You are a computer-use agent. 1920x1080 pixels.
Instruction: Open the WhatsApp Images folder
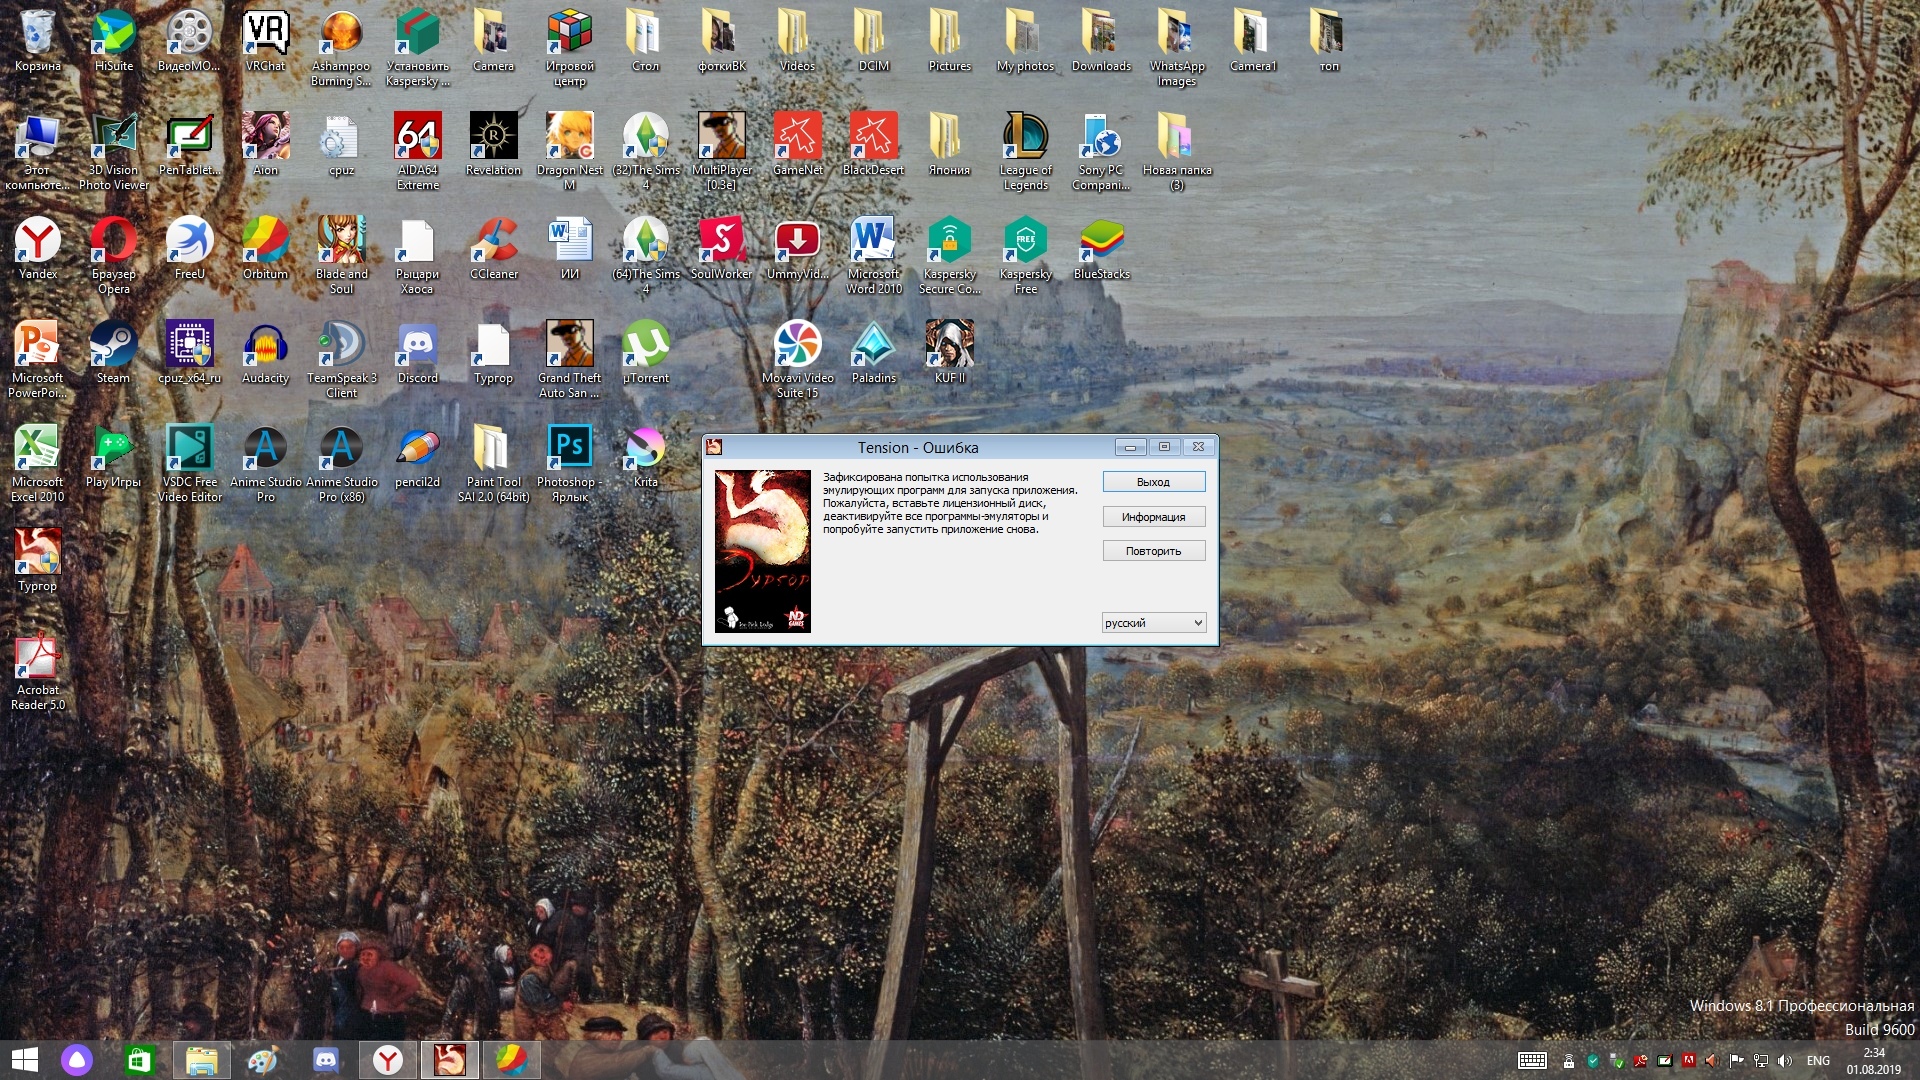(1177, 46)
